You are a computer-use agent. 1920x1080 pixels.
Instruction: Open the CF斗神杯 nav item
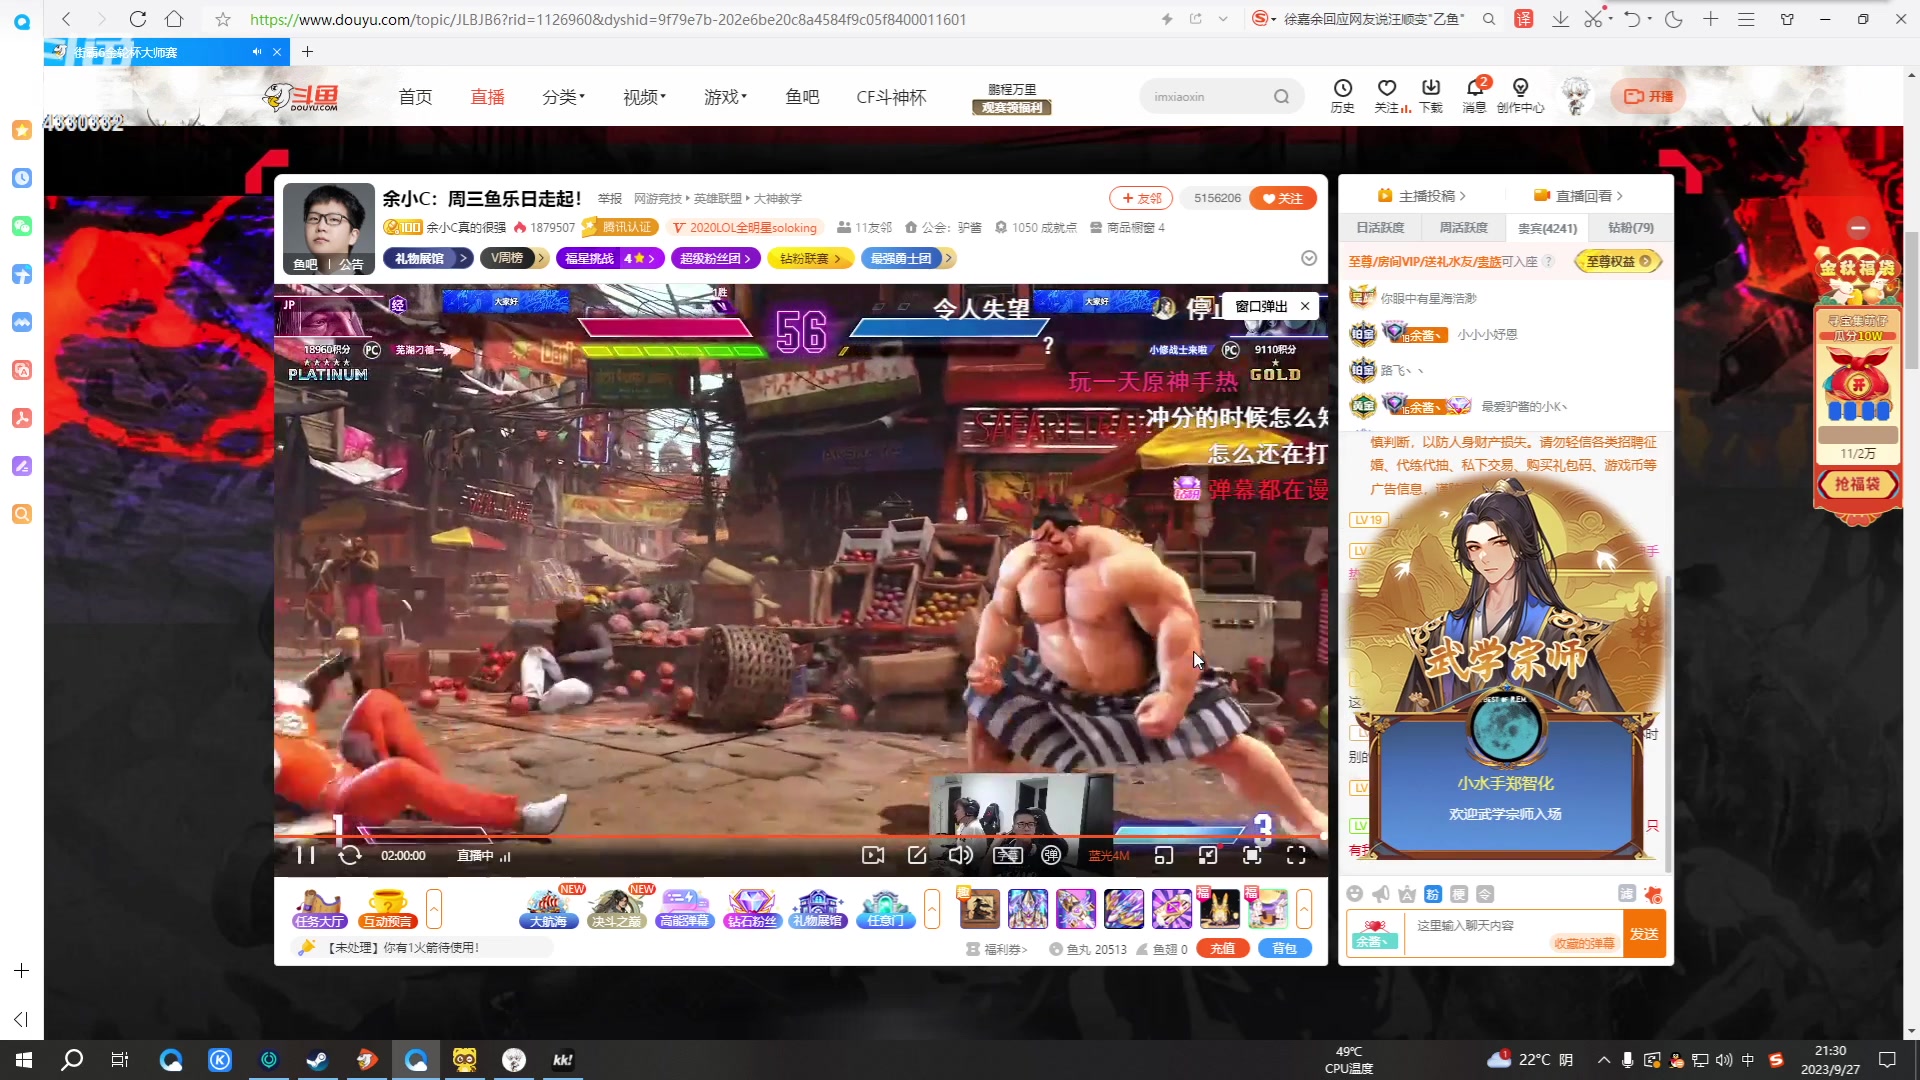[891, 97]
